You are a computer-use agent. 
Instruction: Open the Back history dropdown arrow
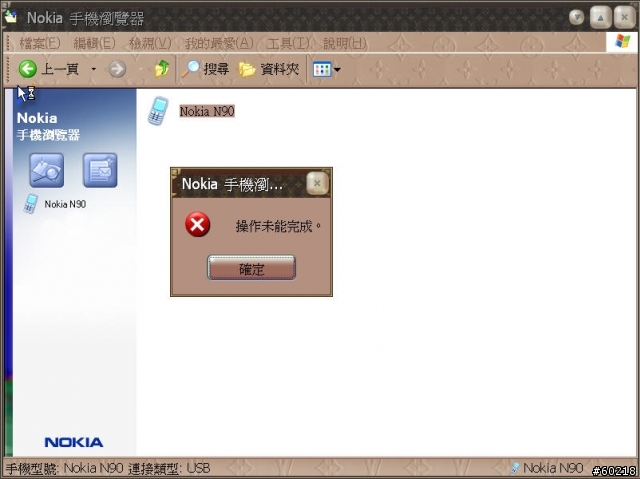coord(93,69)
